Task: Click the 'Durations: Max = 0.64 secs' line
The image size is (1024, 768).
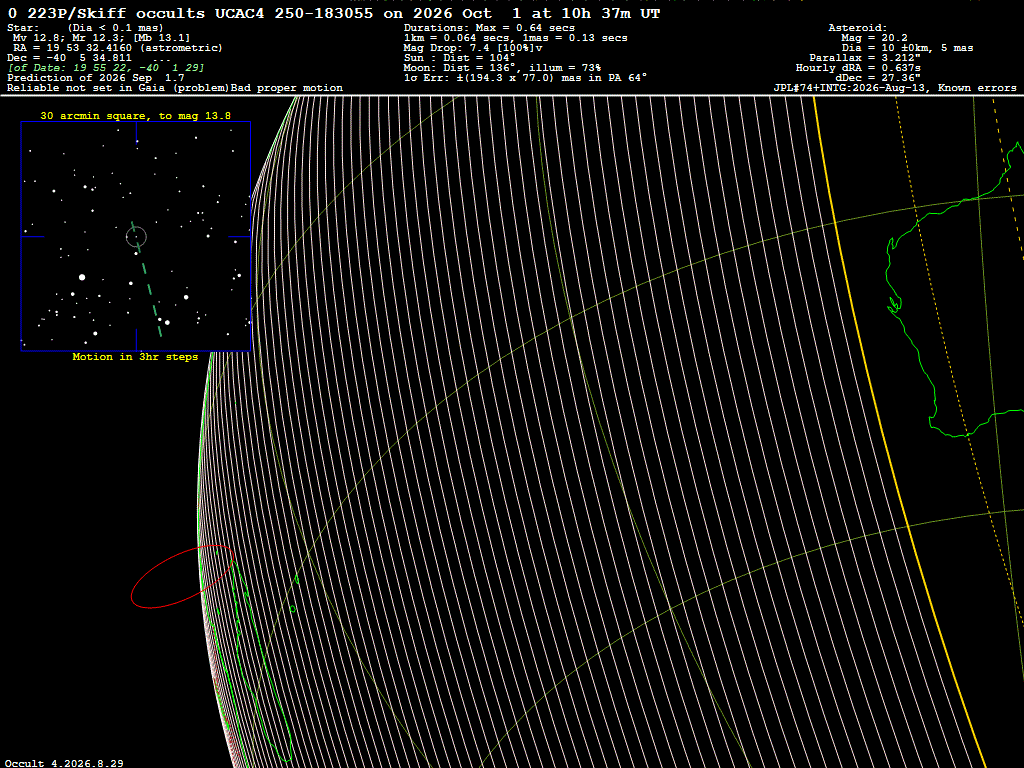Action: [x=489, y=28]
